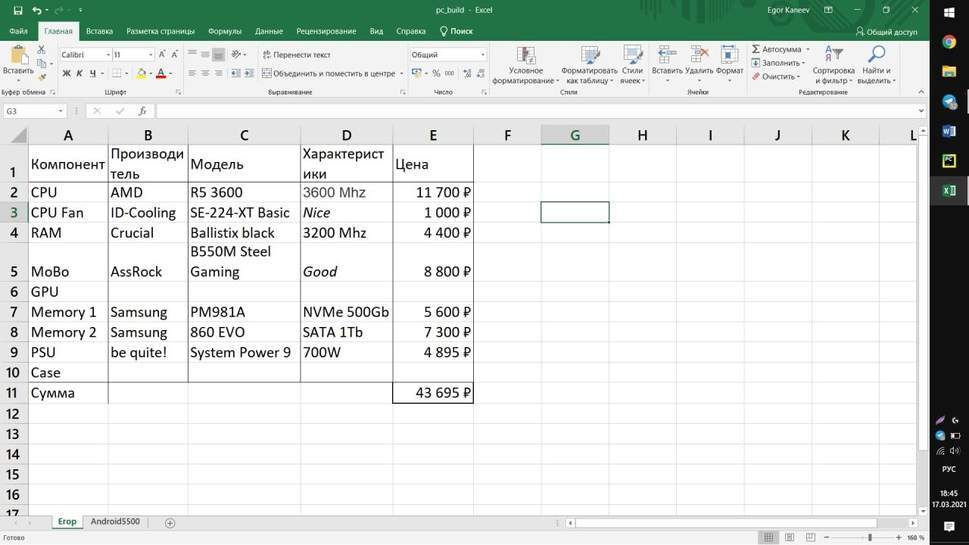Open the Формулы ribbon tab
This screenshot has height=545, width=969.
224,31
